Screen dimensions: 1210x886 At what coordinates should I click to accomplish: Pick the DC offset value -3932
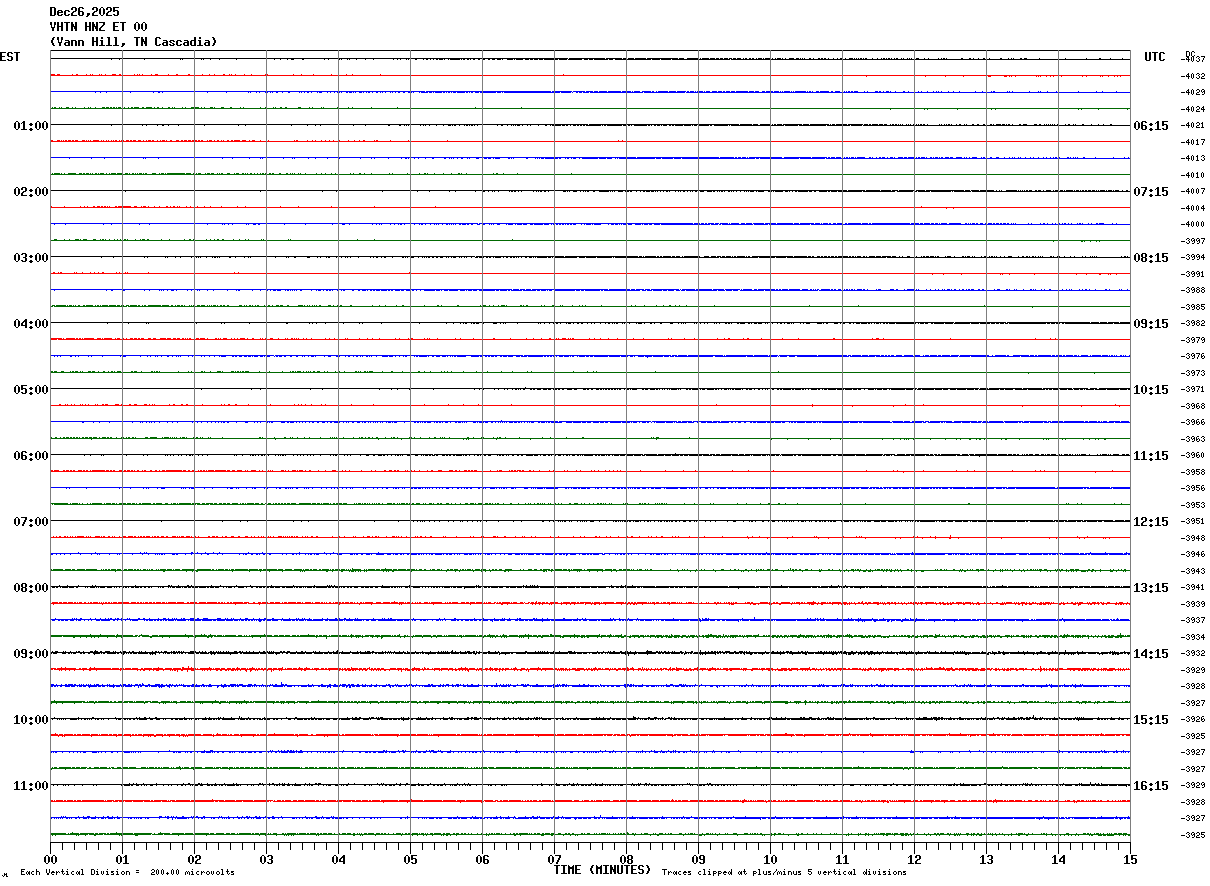1193,654
